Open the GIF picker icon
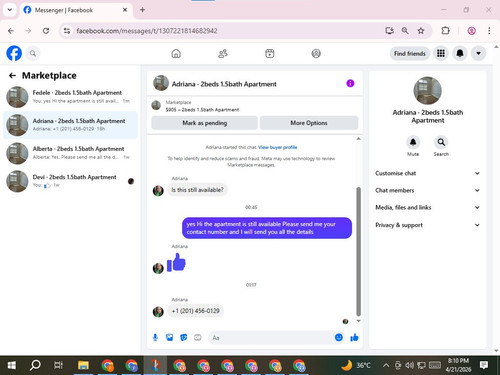The height and width of the screenshot is (375, 500). coord(198,338)
